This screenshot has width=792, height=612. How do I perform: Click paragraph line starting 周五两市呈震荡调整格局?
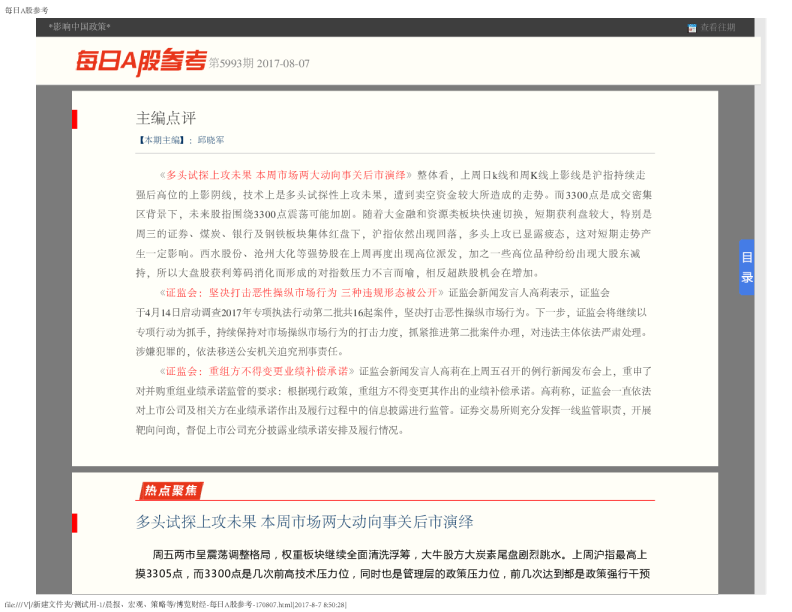coord(400,555)
